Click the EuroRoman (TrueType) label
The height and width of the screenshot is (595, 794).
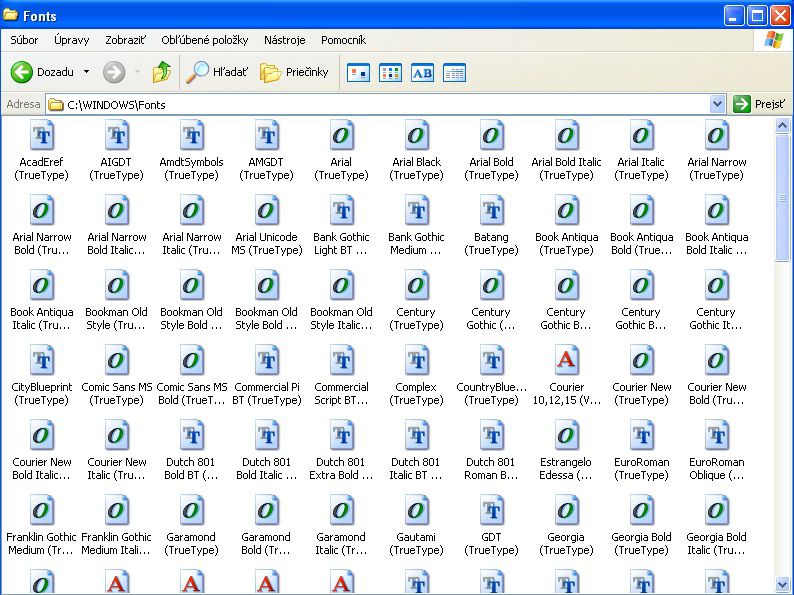(642, 468)
